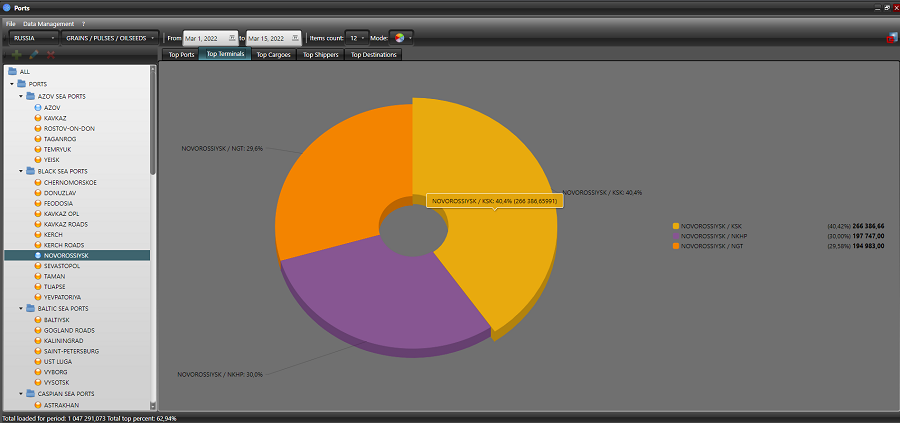Click legend entry NOVOROSSIYSK / NKHP text
The height and width of the screenshot is (423, 900).
714,236
